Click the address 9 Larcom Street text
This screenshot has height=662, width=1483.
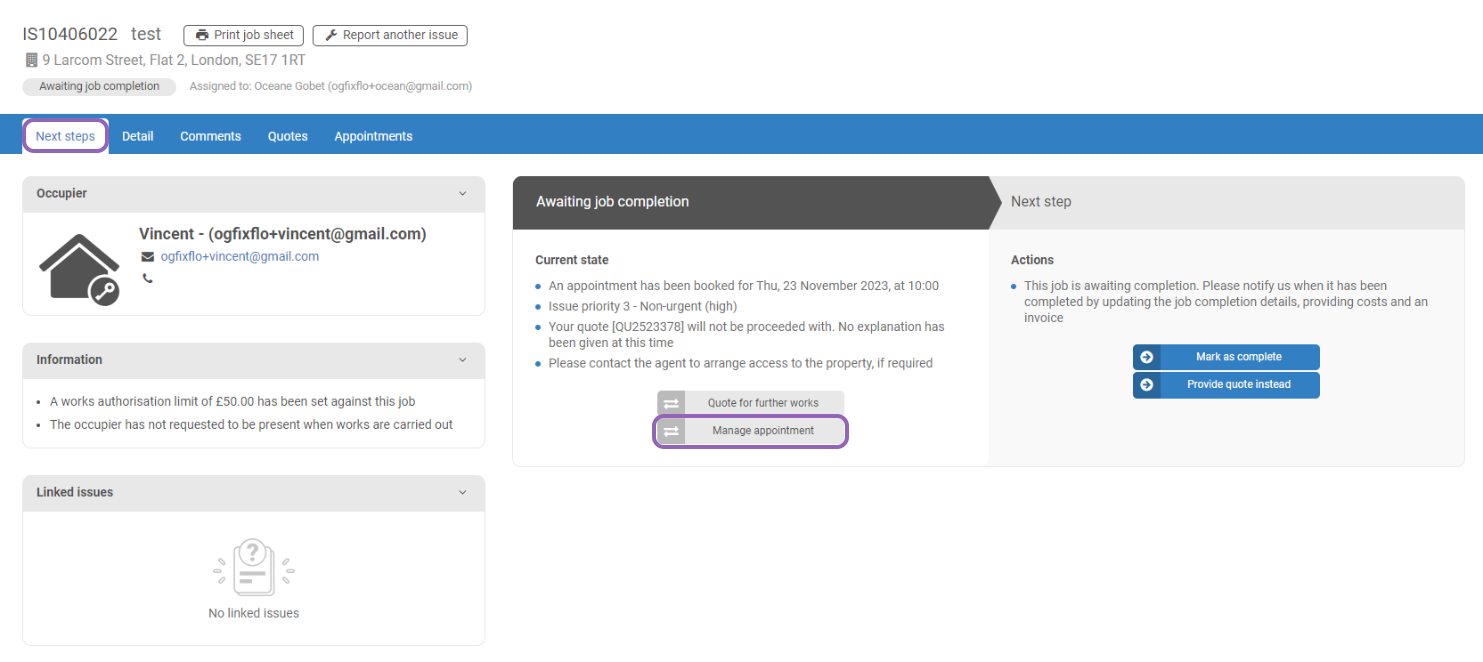pos(174,60)
